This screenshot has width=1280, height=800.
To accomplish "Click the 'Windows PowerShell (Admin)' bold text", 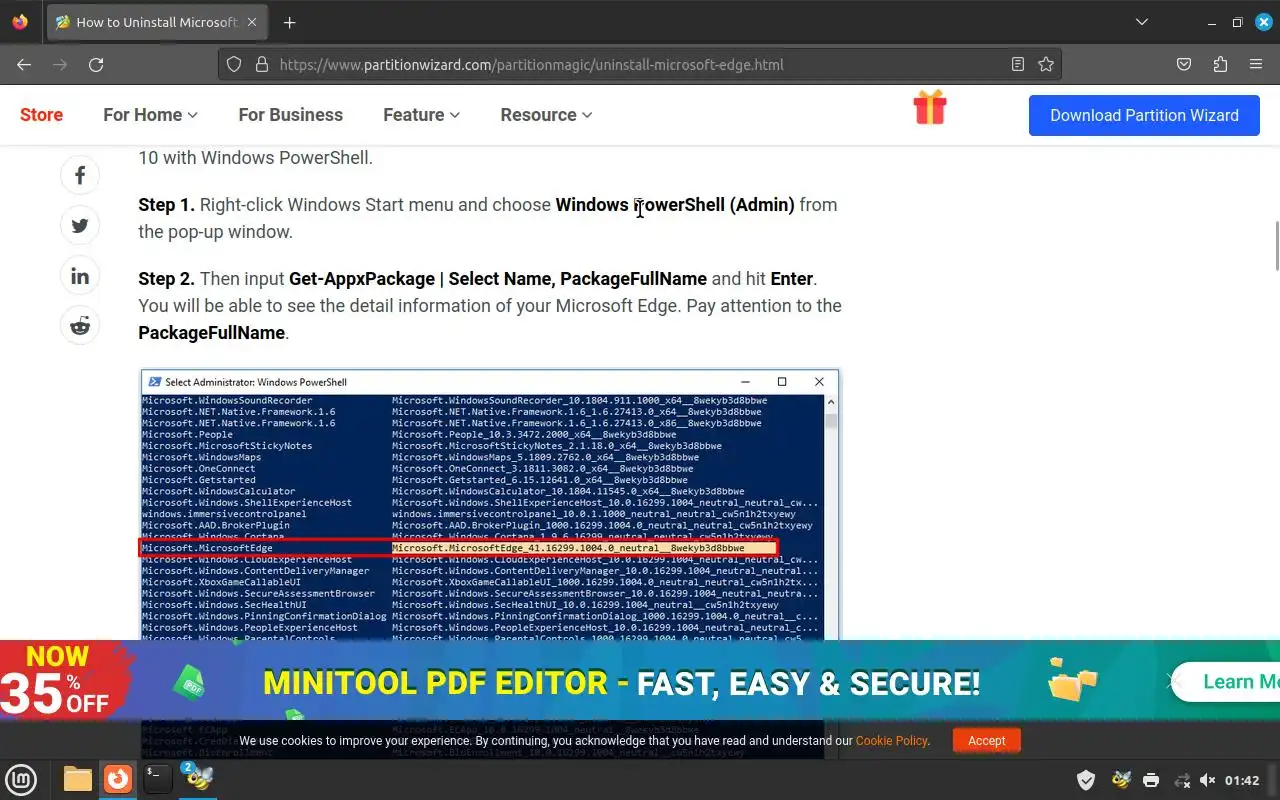I will 675,205.
